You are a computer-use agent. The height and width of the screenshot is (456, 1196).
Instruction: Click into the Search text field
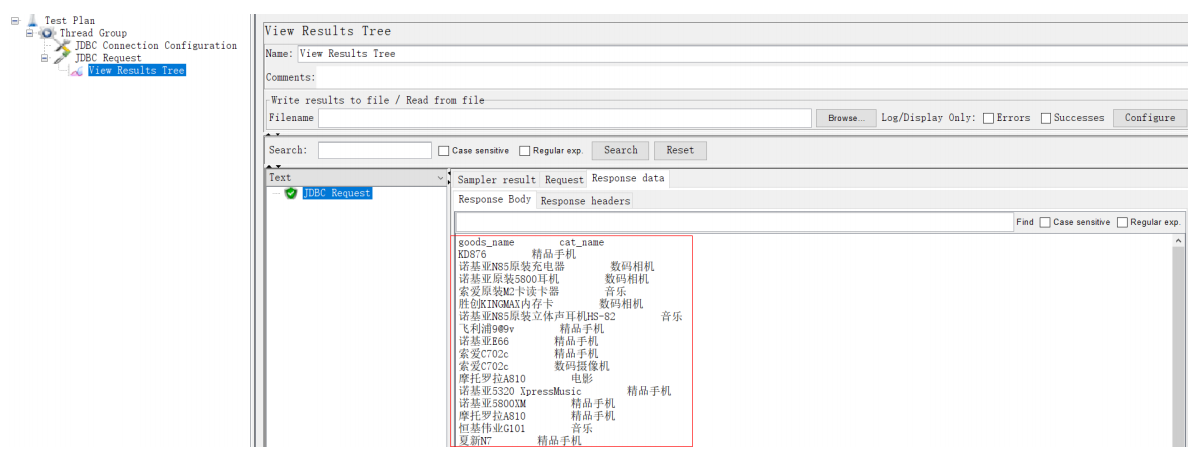click(x=375, y=150)
